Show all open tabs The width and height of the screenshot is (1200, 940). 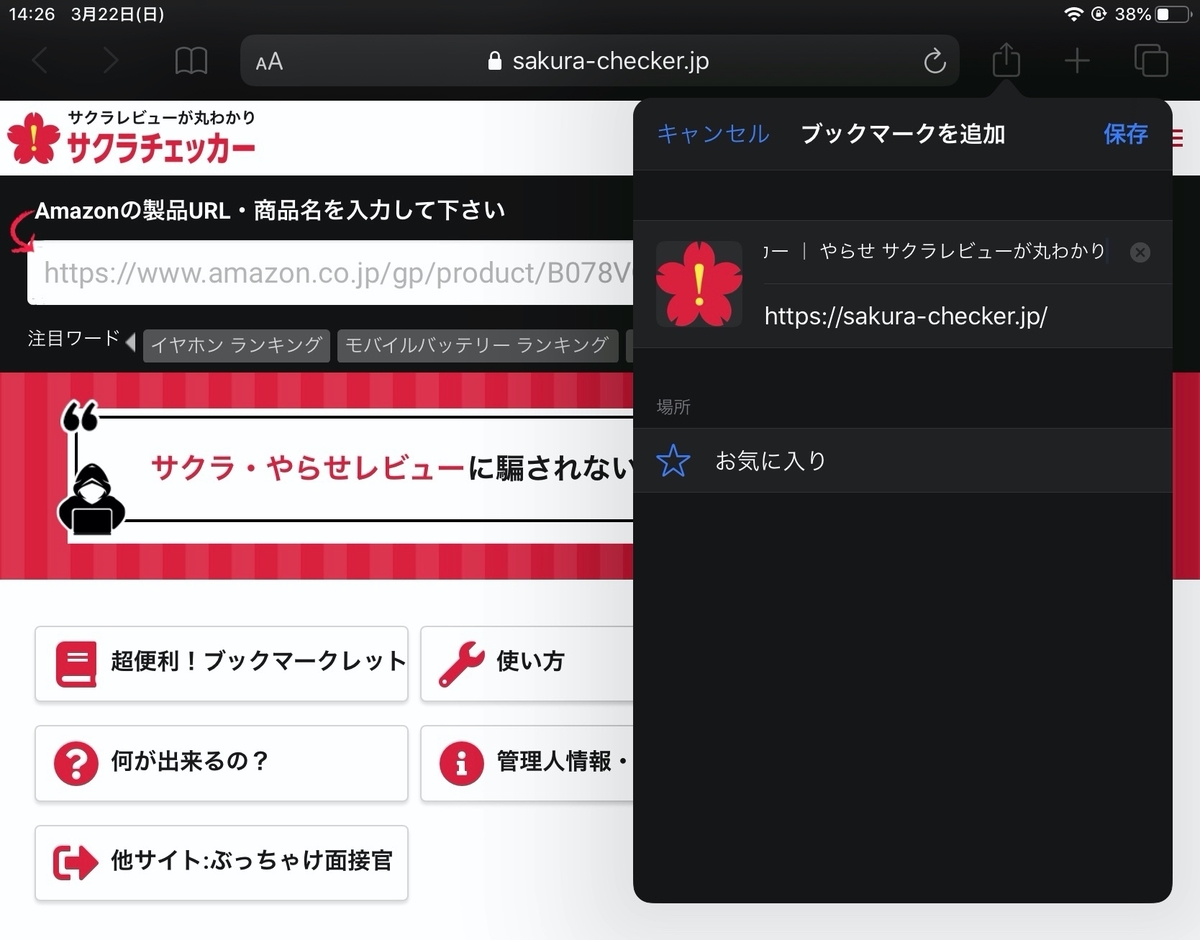click(1151, 60)
